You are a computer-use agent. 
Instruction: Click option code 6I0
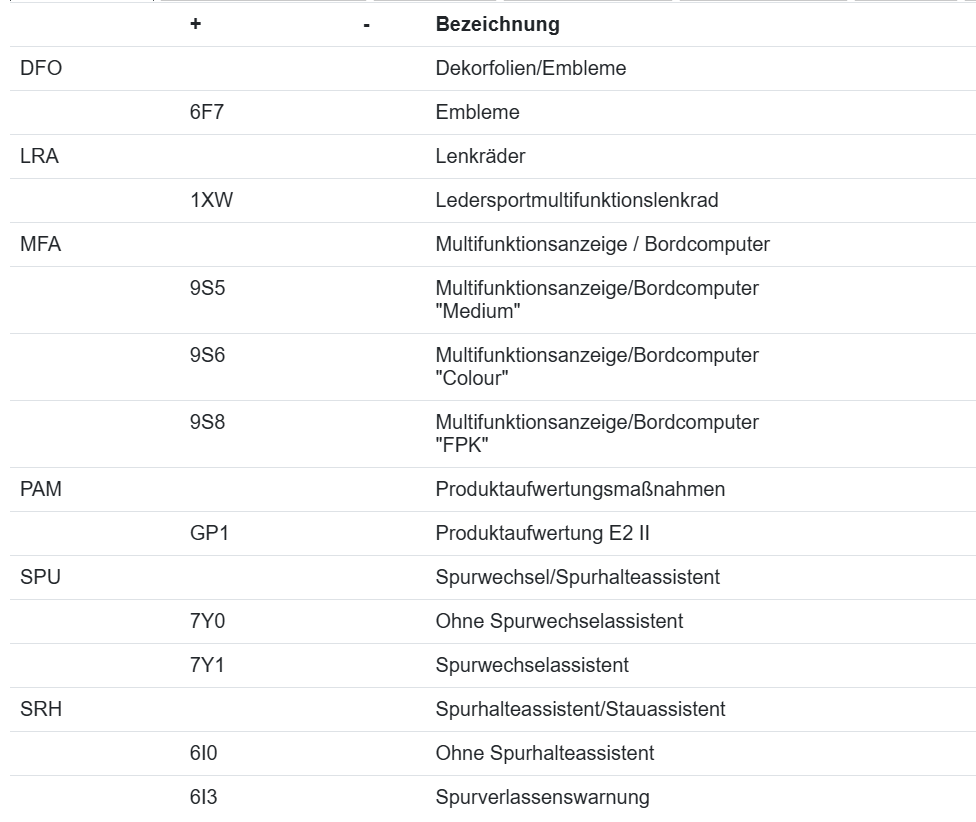(x=204, y=753)
